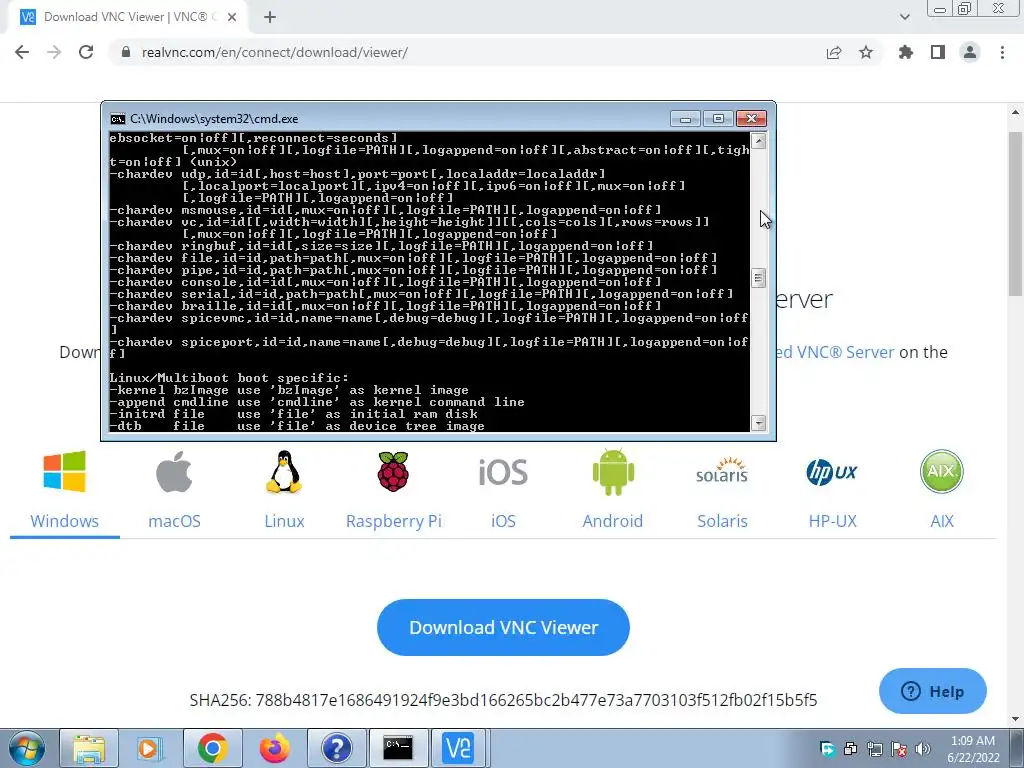Select the Android robot icon

pyautogui.click(x=613, y=472)
